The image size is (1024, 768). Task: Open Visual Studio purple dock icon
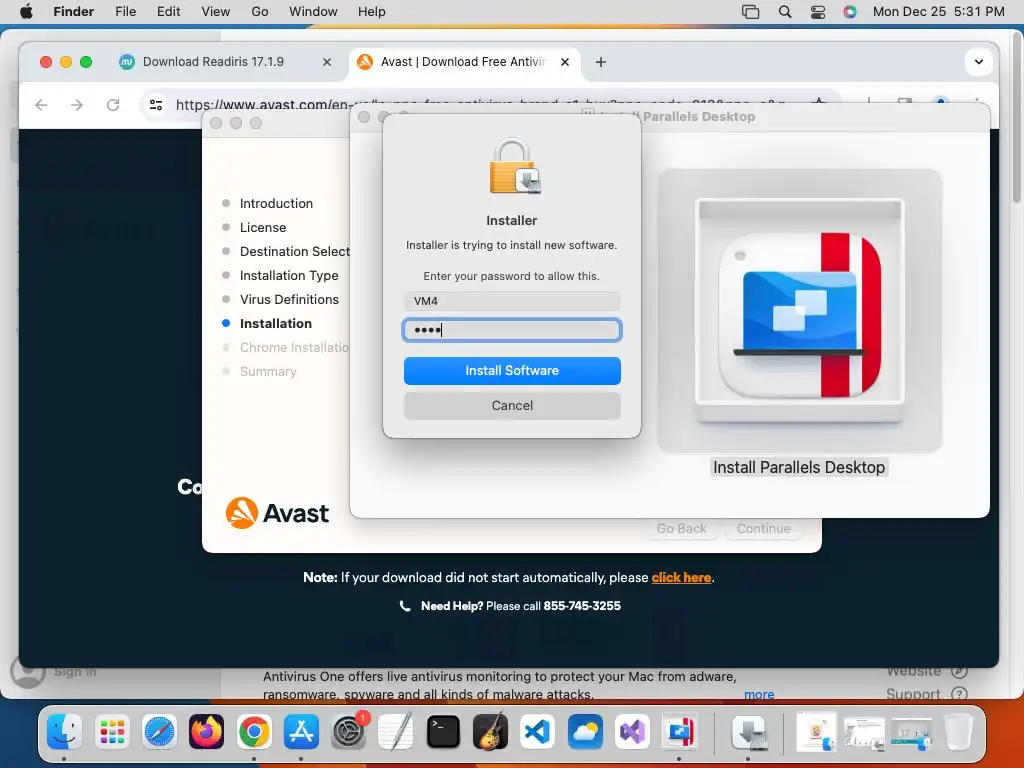pyautogui.click(x=632, y=731)
